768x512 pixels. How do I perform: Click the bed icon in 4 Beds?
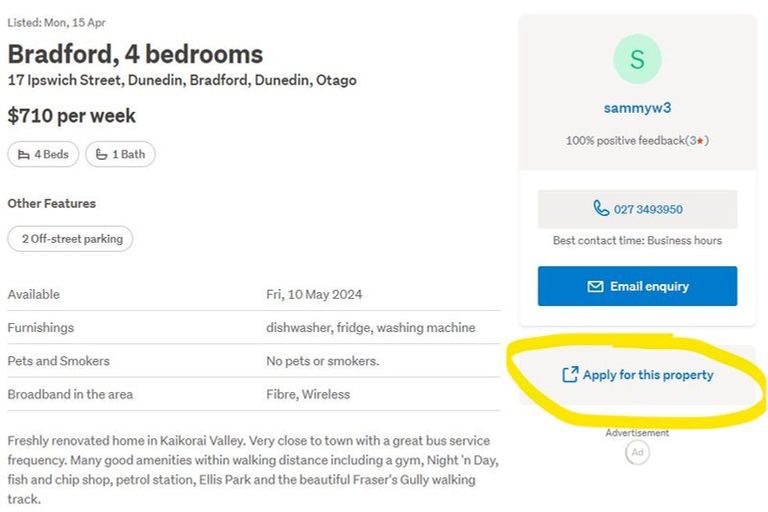[22, 154]
